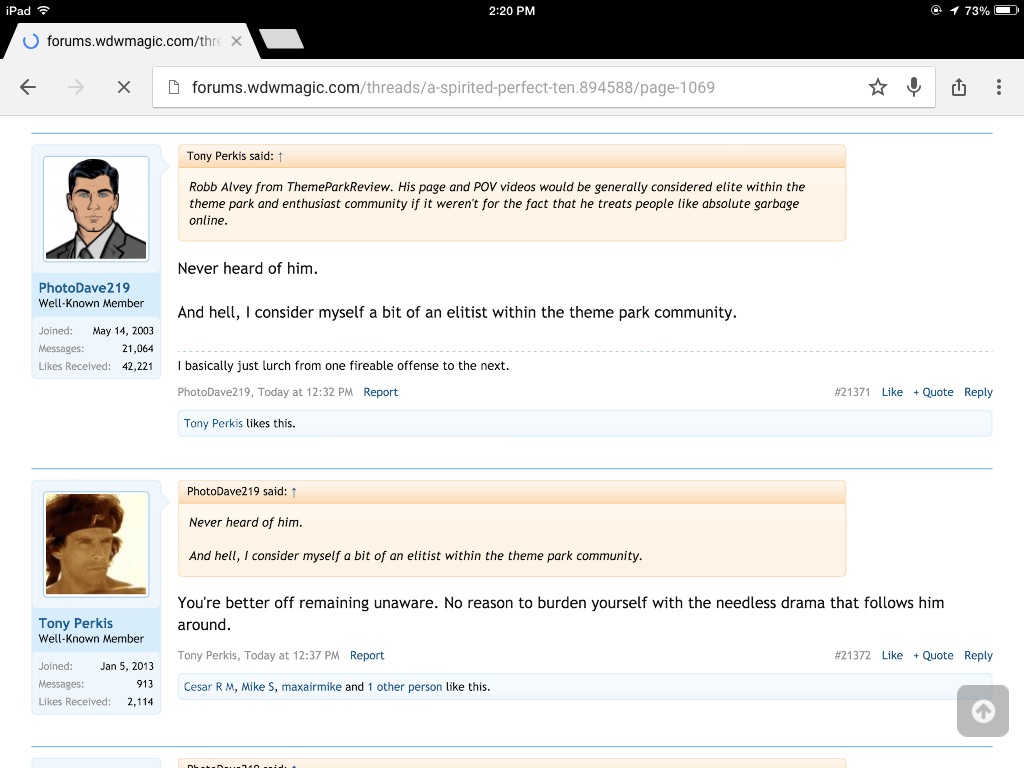Reply to Tony Perkis post #21372
1024x768 pixels.
click(978, 656)
